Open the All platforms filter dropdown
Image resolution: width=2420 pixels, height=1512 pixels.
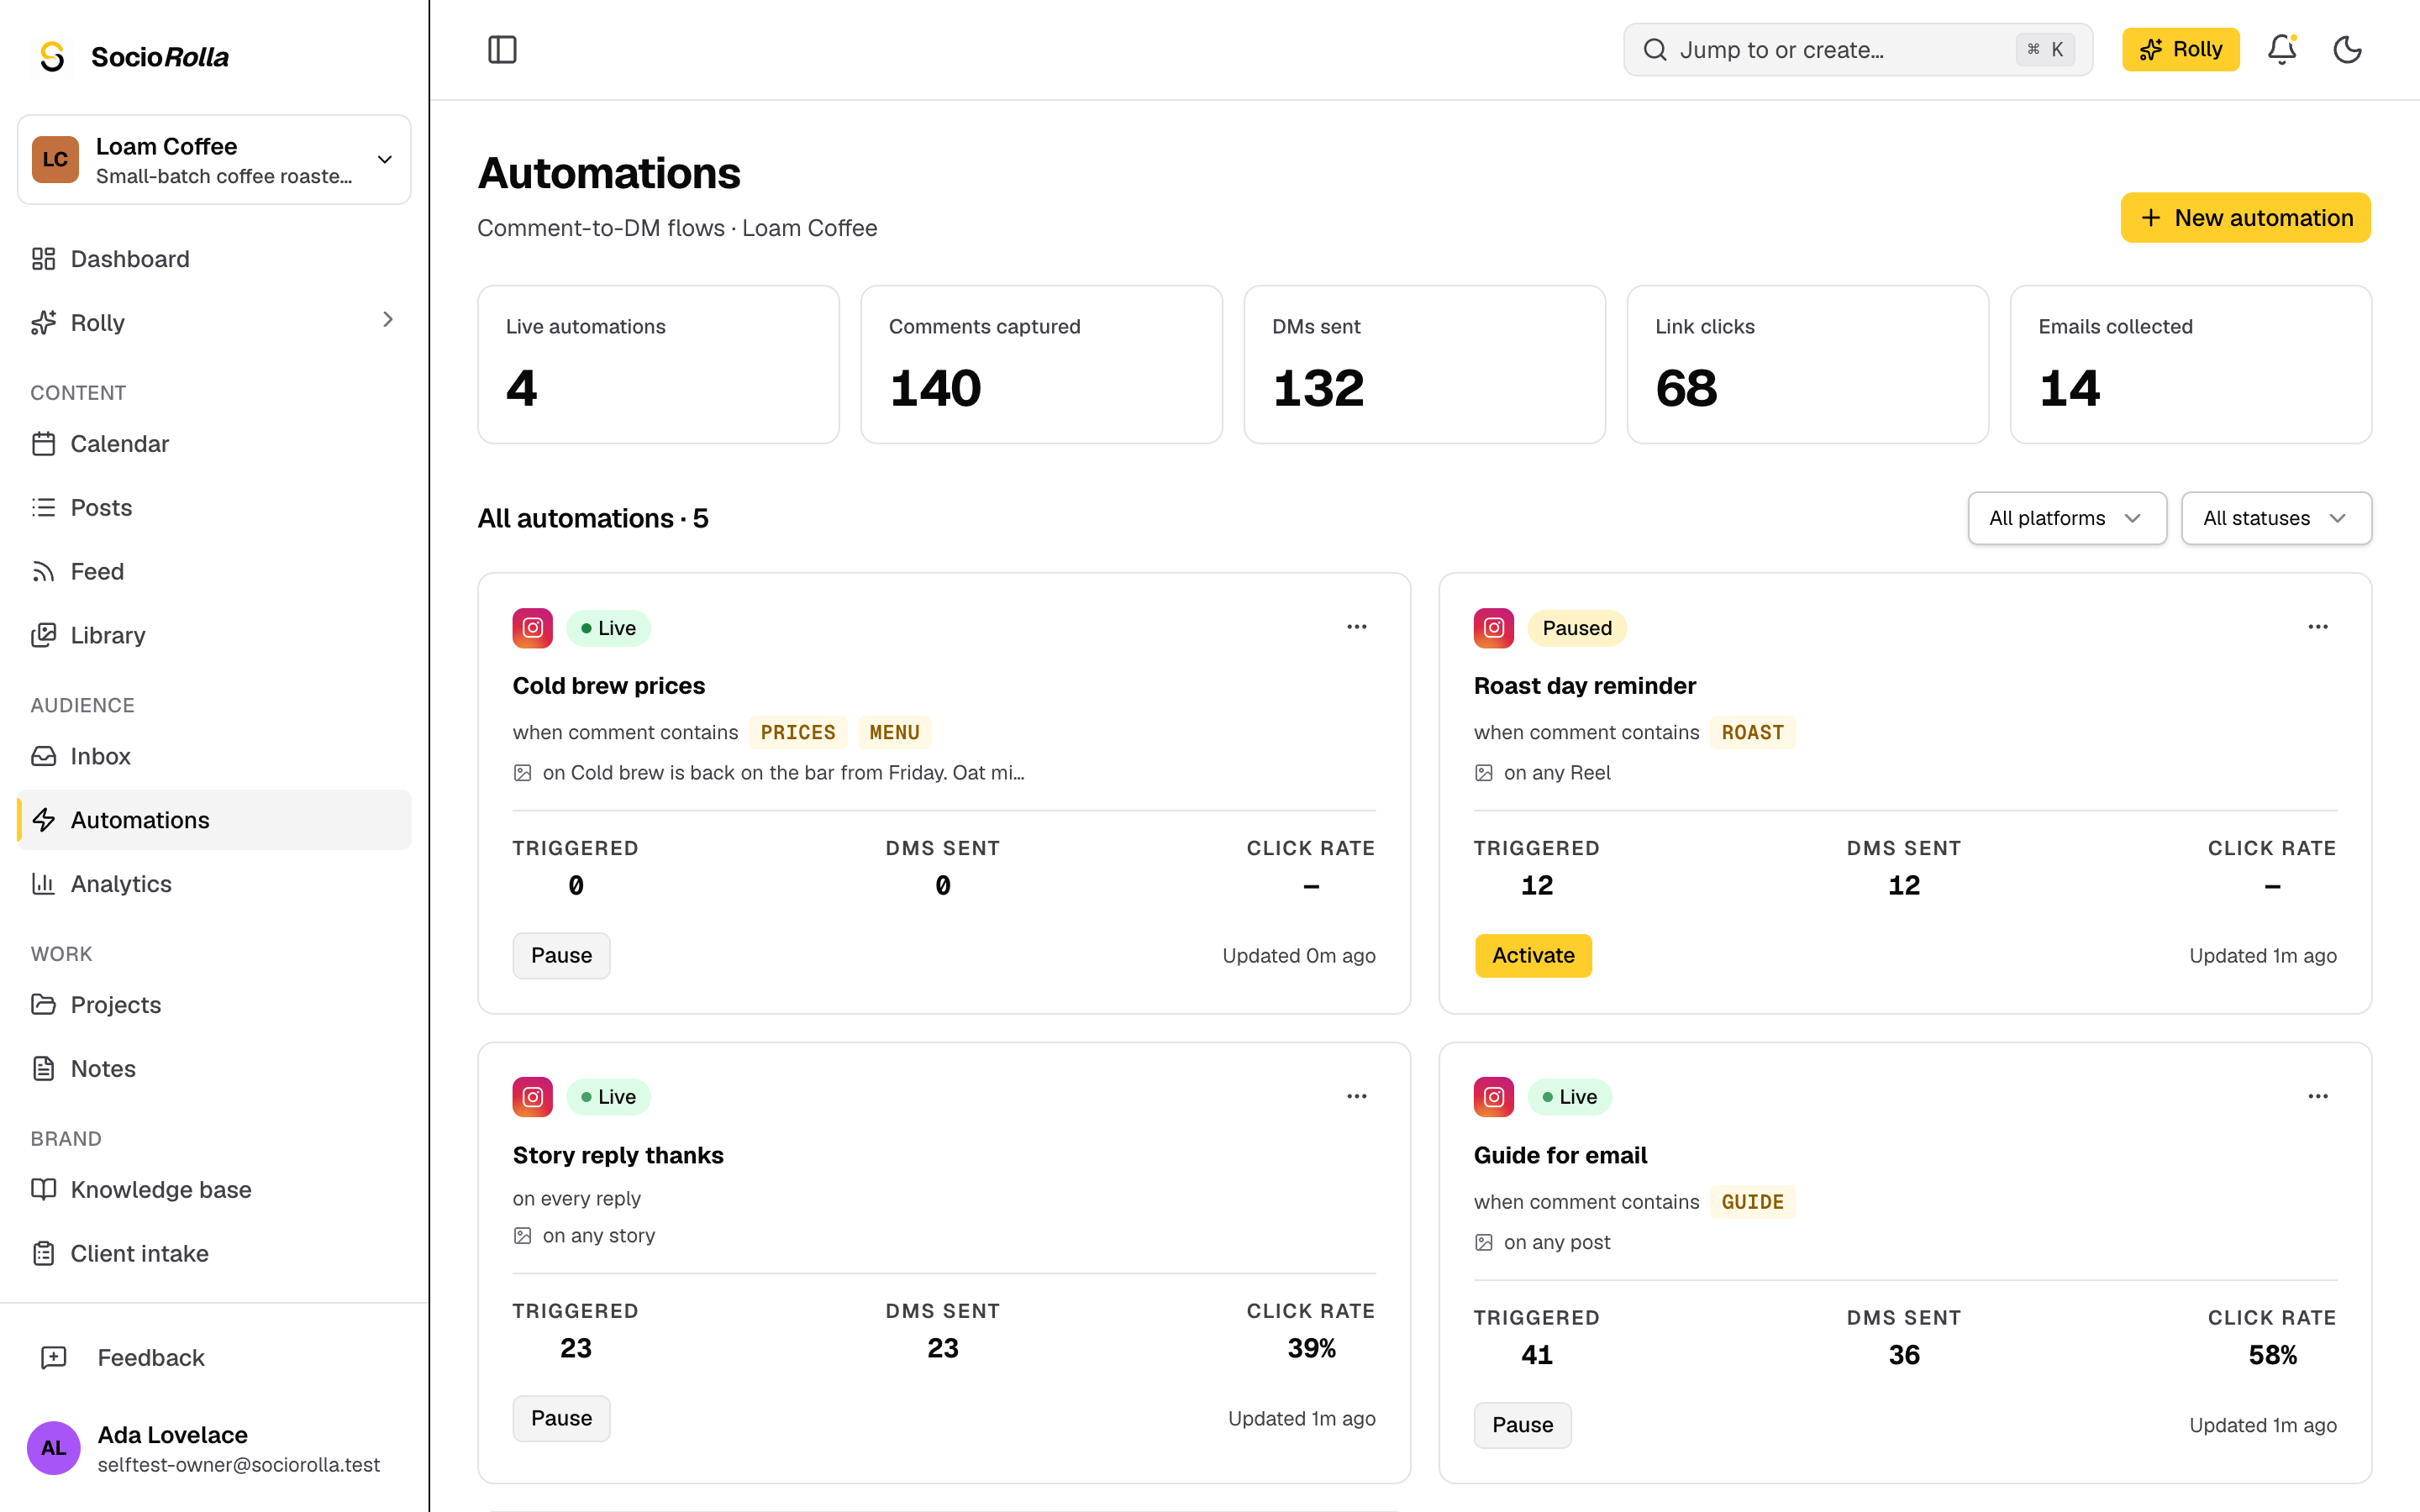[2066, 518]
